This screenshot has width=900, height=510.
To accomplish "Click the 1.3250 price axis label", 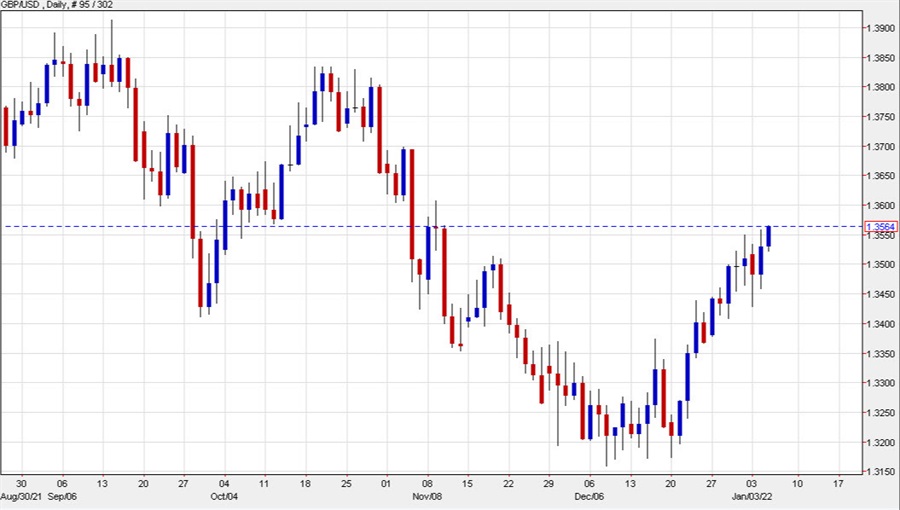I will pyautogui.click(x=881, y=413).
